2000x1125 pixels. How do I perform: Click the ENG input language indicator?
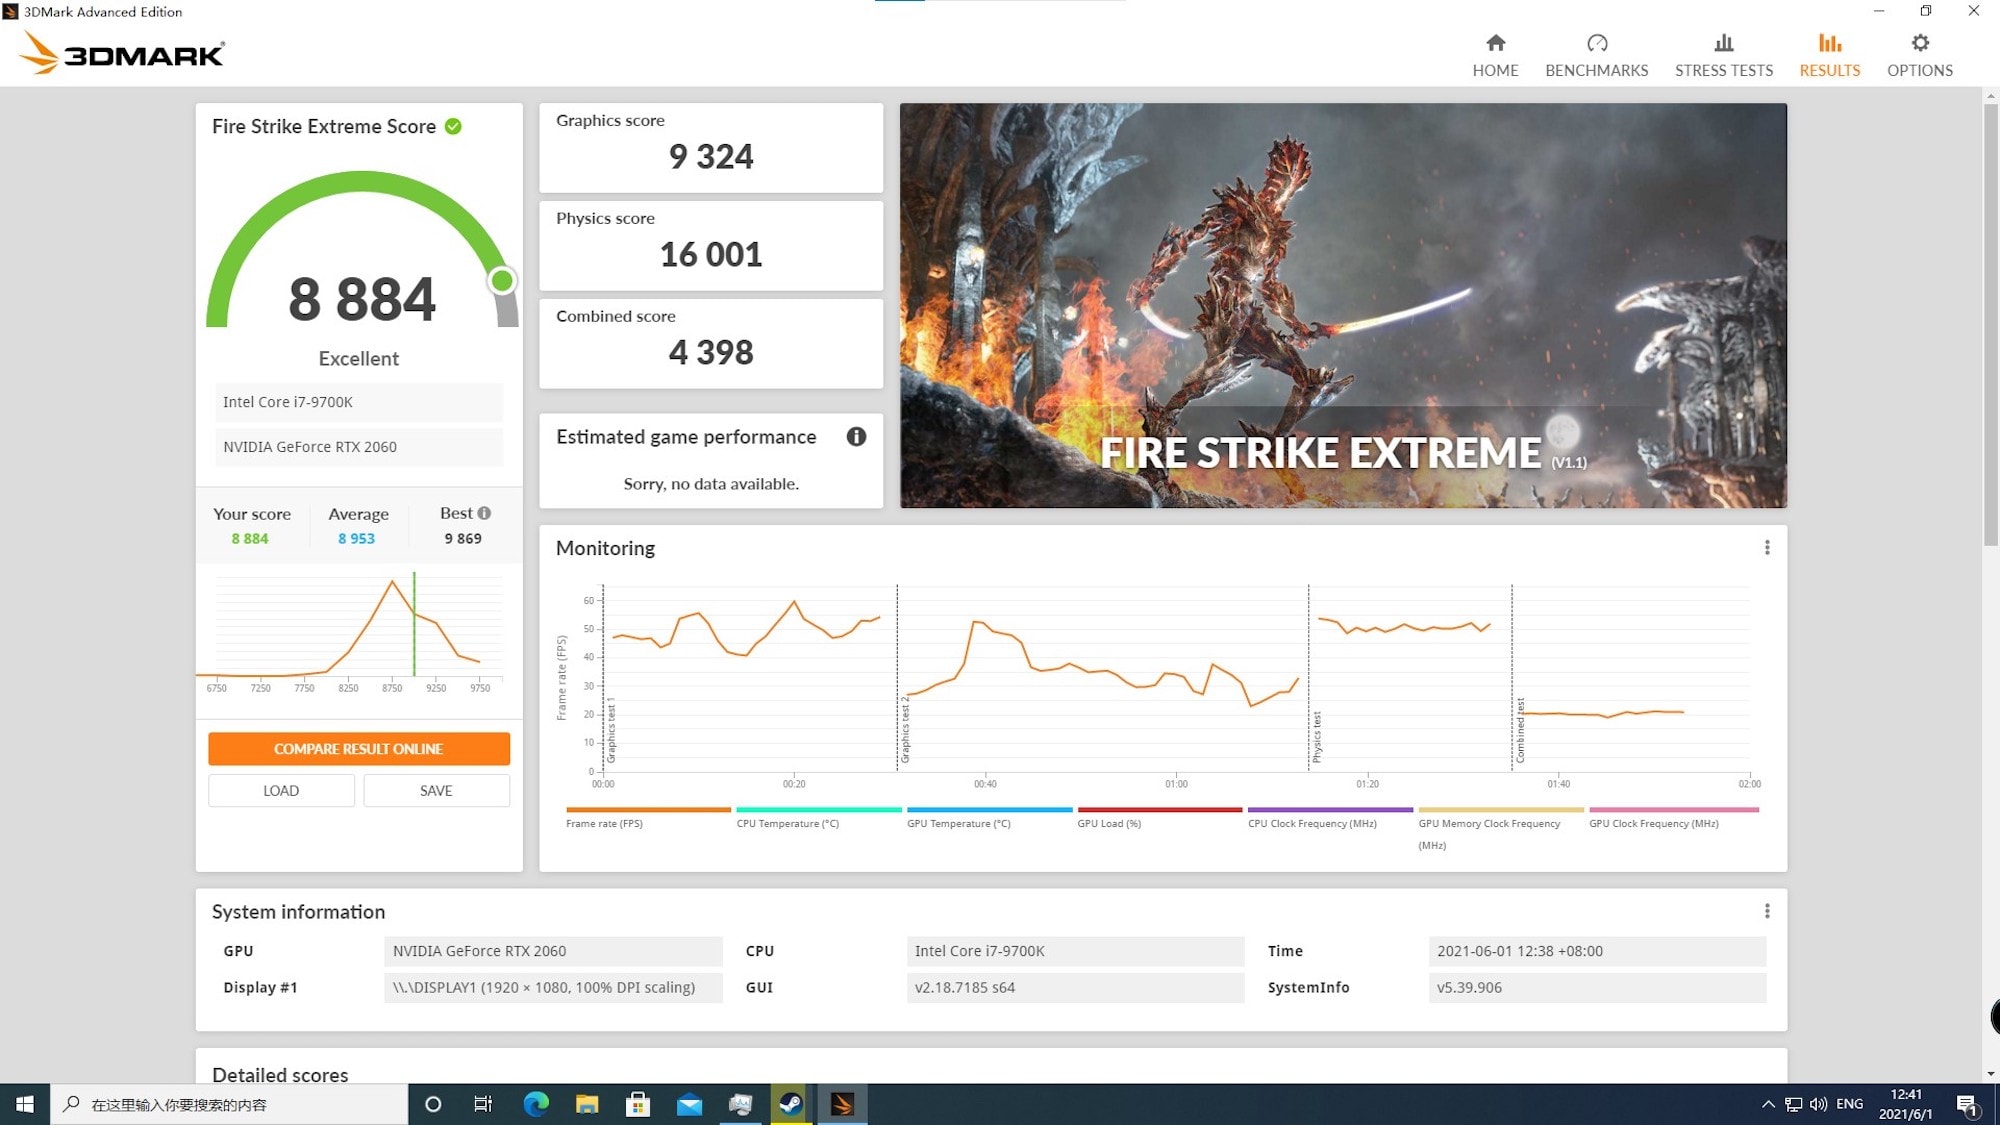[x=1849, y=1104]
